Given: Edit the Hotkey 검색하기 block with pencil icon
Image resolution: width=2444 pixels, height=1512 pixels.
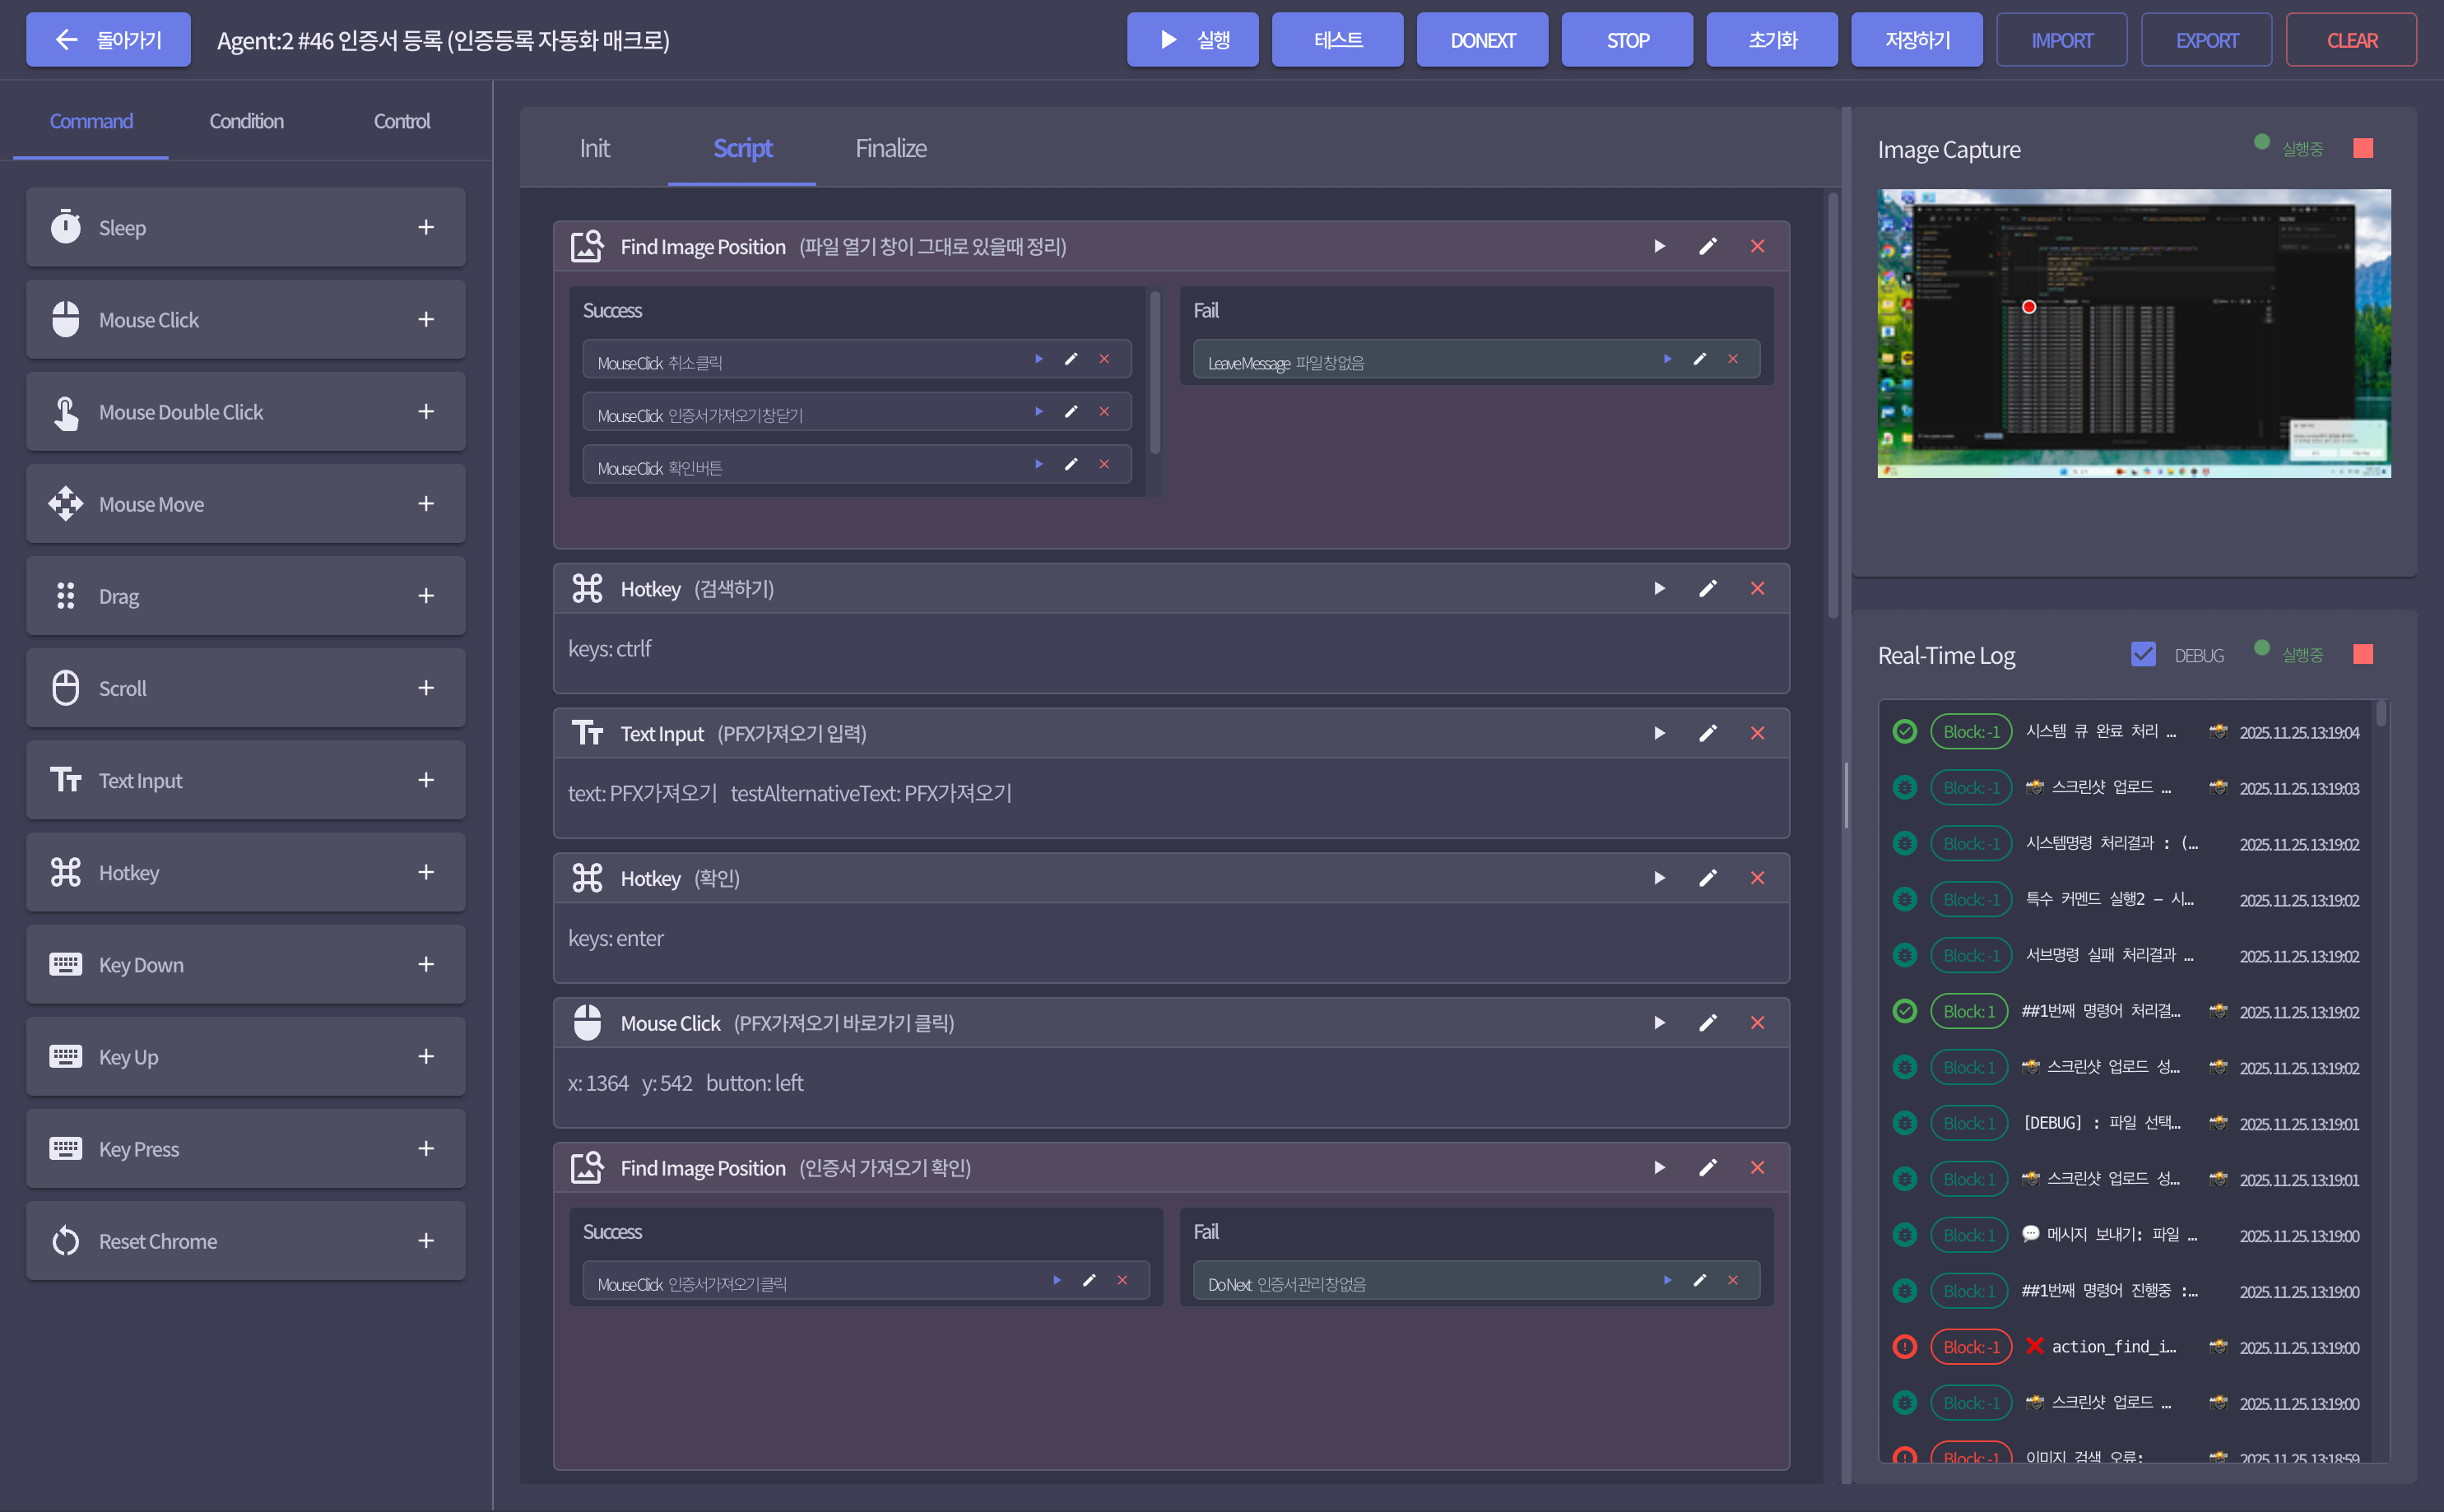Looking at the screenshot, I should click(1708, 588).
